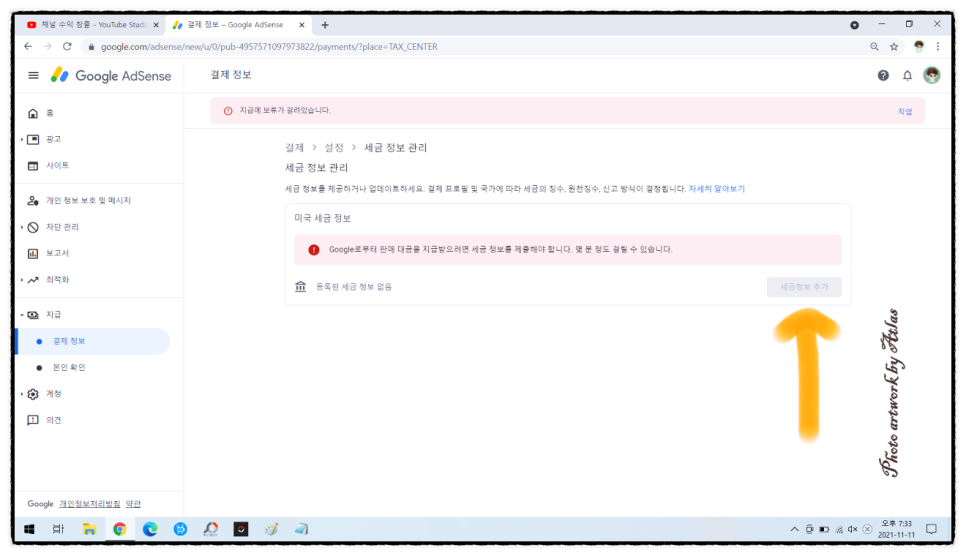
Task: Open the Windows notification center
Action: pyautogui.click(x=932, y=529)
